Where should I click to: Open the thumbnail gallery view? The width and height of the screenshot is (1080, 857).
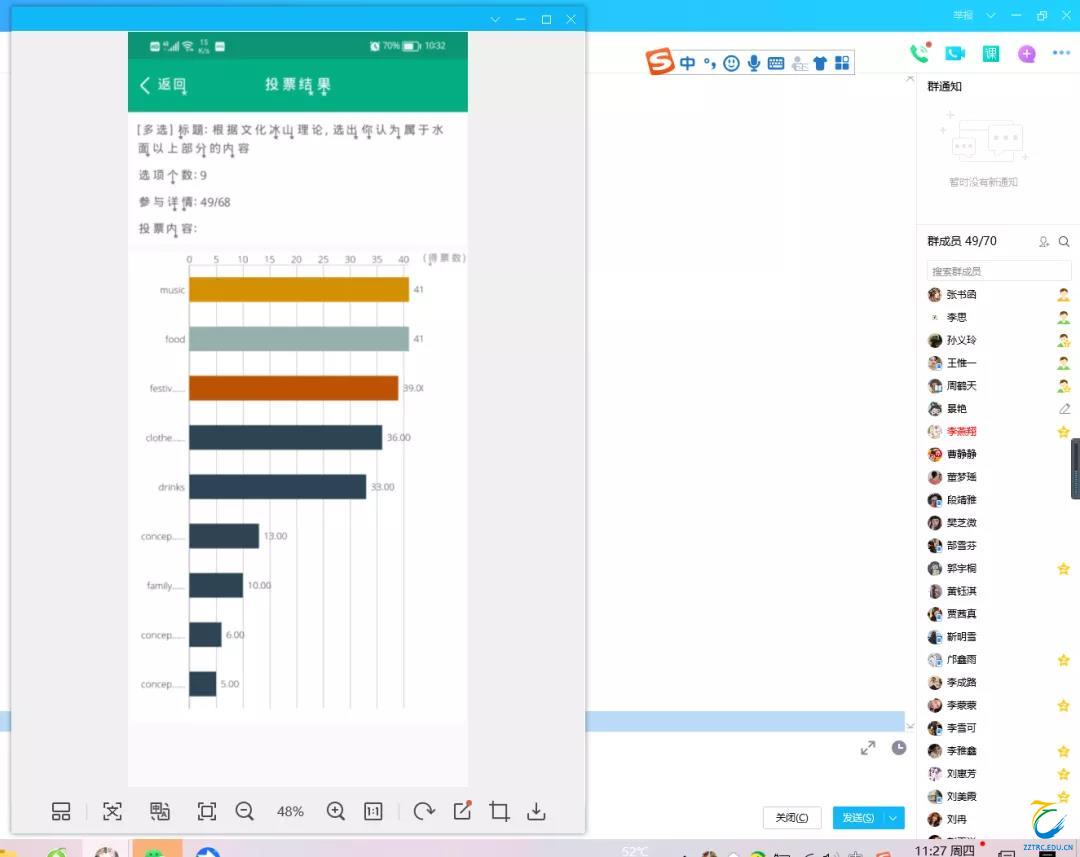[x=61, y=811]
